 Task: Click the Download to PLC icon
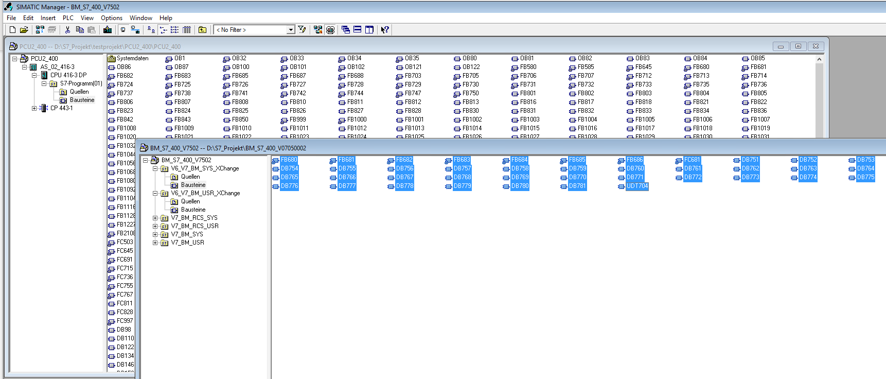click(107, 29)
